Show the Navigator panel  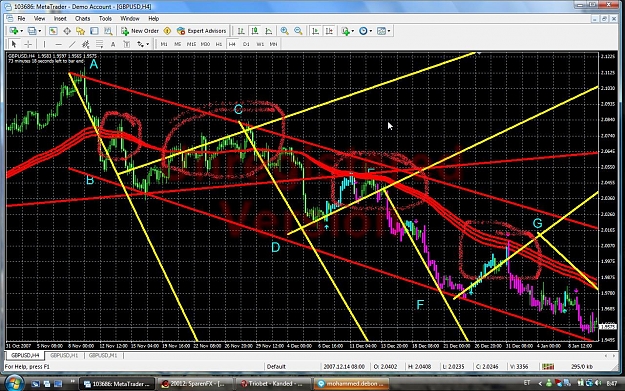[81, 31]
